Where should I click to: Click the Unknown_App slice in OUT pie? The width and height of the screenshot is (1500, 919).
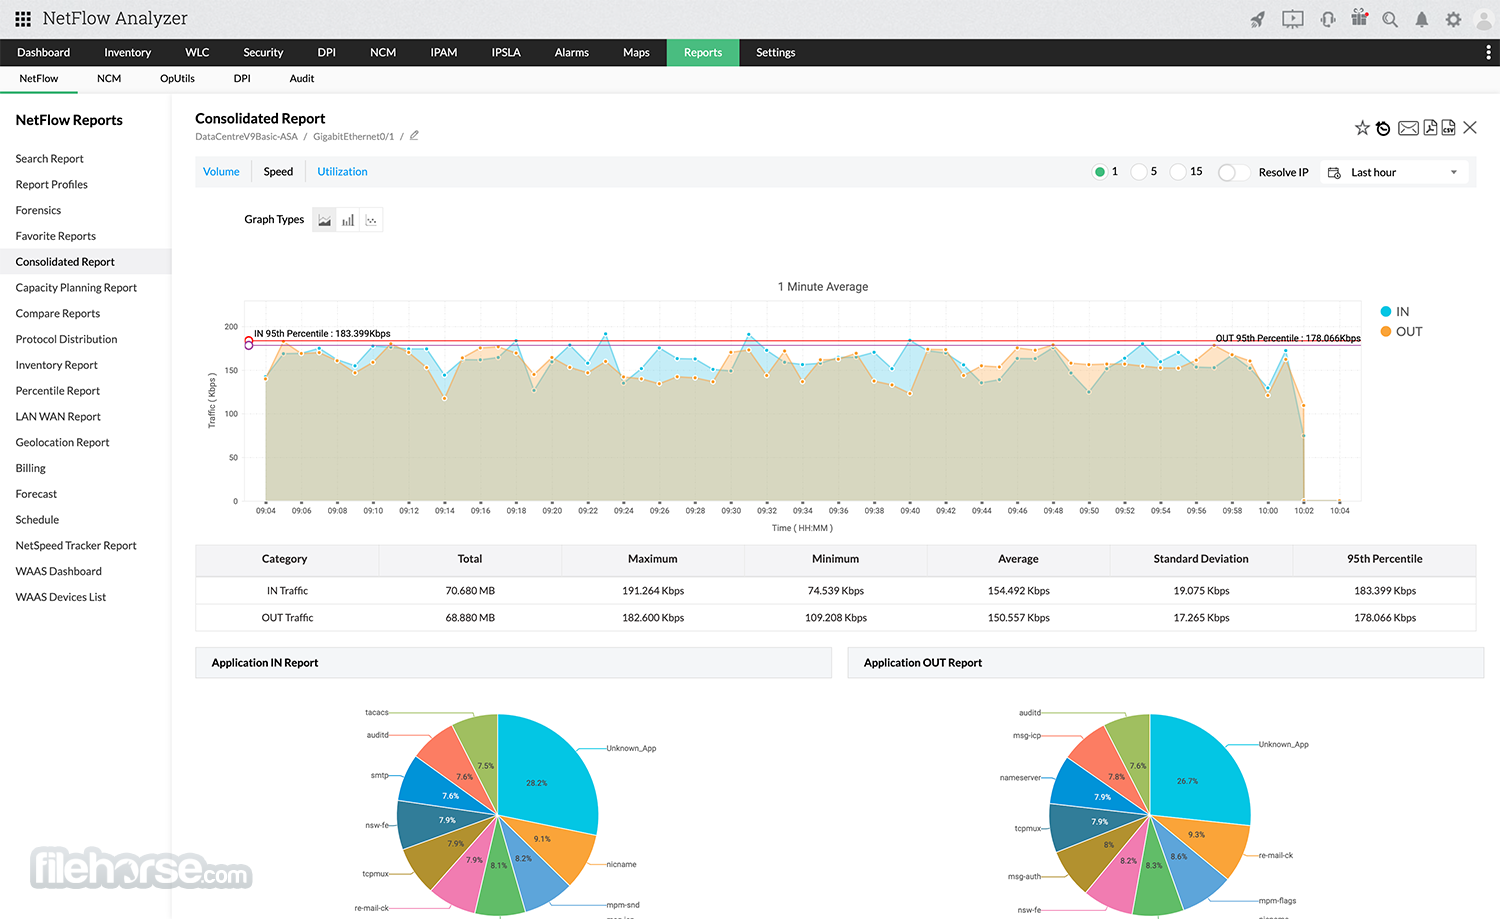pyautogui.click(x=1198, y=768)
